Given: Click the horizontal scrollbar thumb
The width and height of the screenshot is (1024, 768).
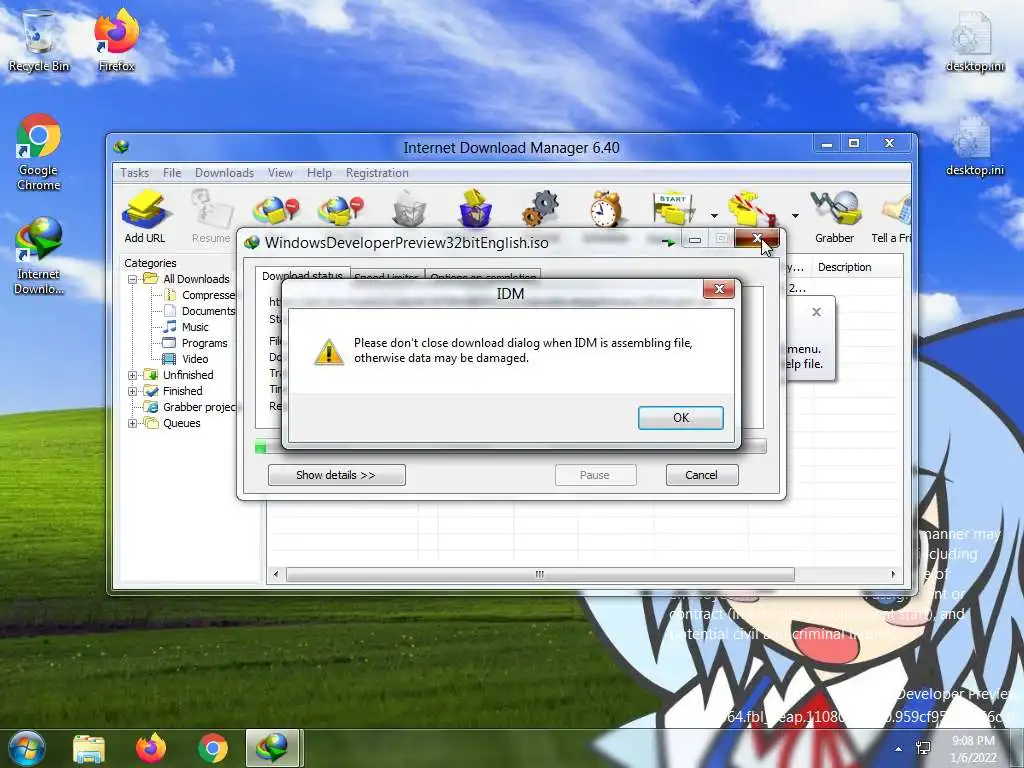Looking at the screenshot, I should pos(540,575).
